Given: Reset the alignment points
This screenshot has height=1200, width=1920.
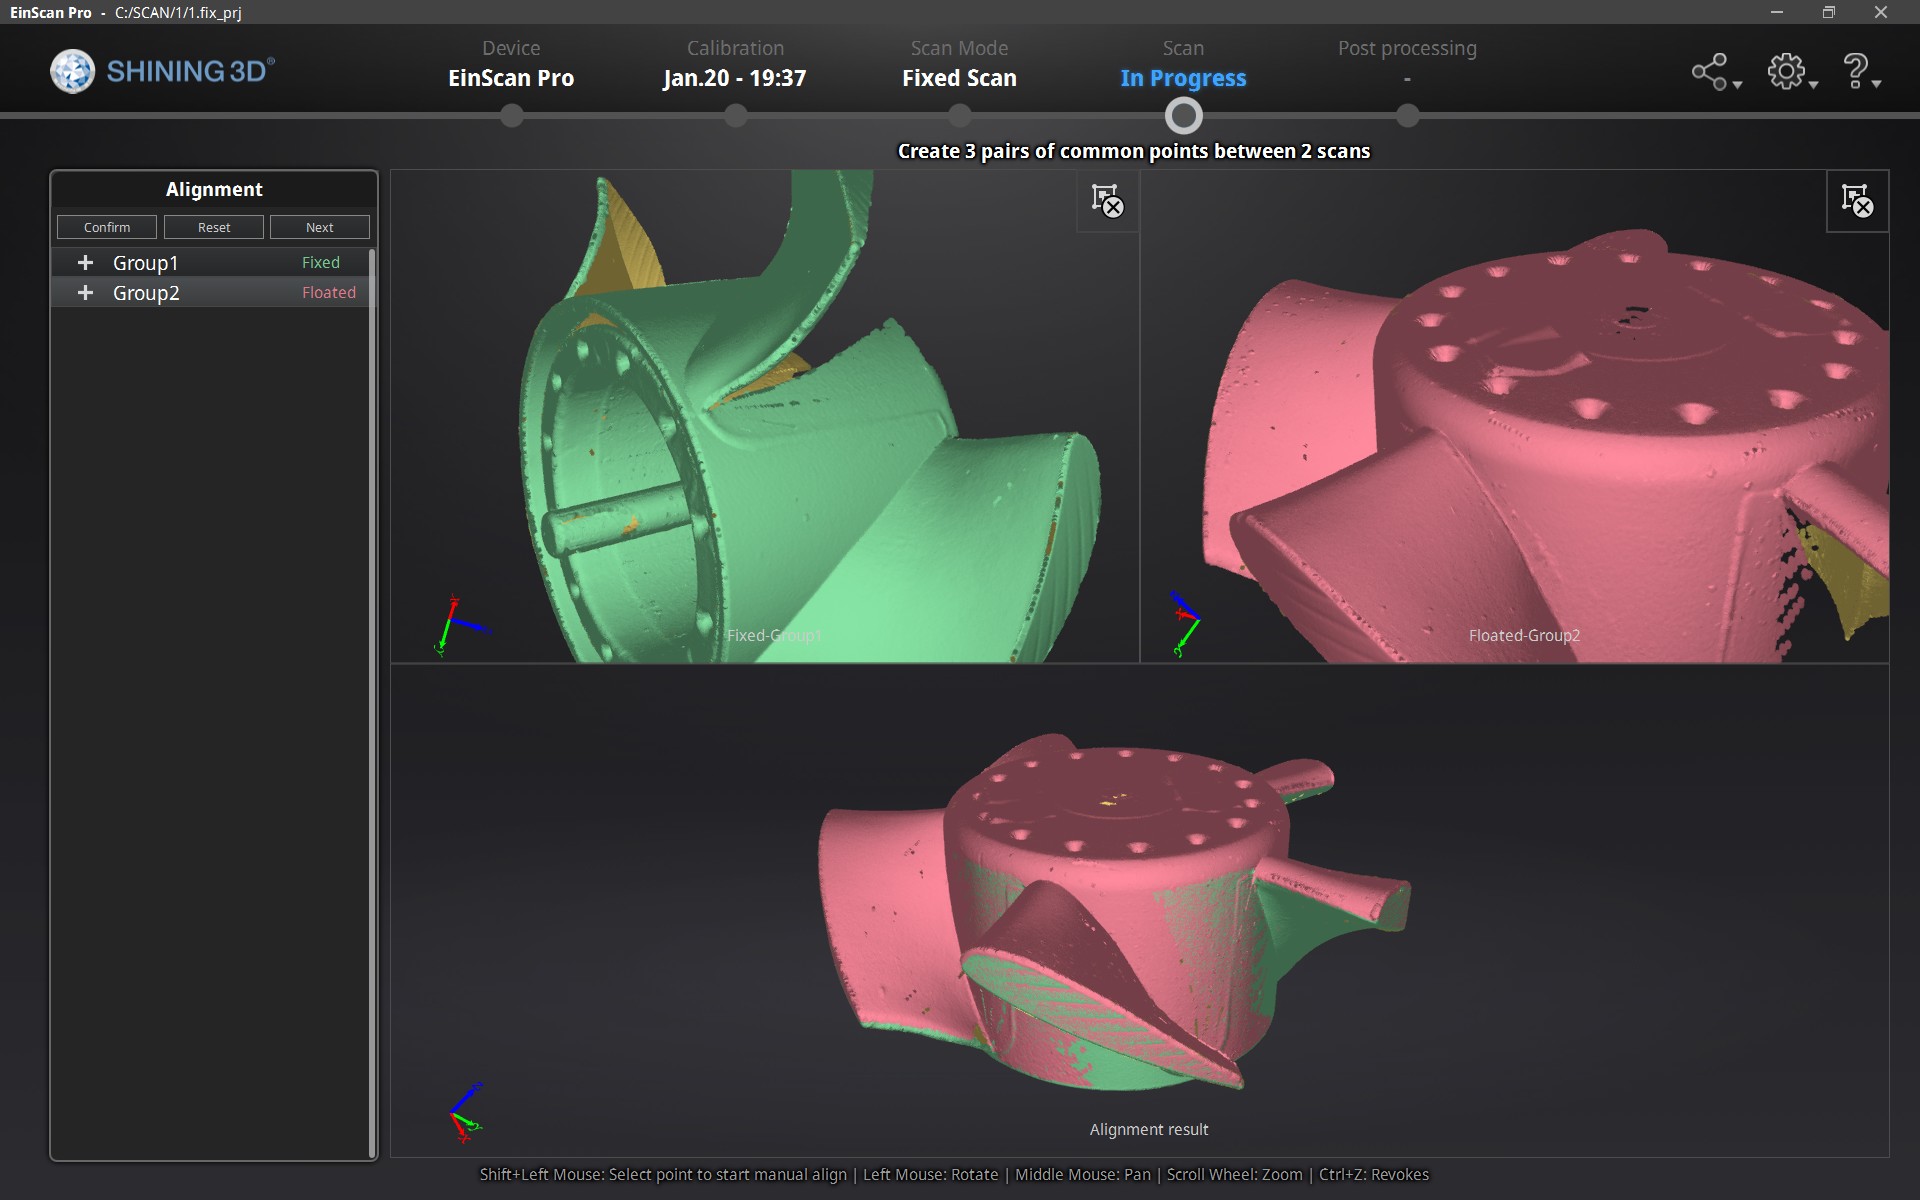Looking at the screenshot, I should [x=213, y=227].
